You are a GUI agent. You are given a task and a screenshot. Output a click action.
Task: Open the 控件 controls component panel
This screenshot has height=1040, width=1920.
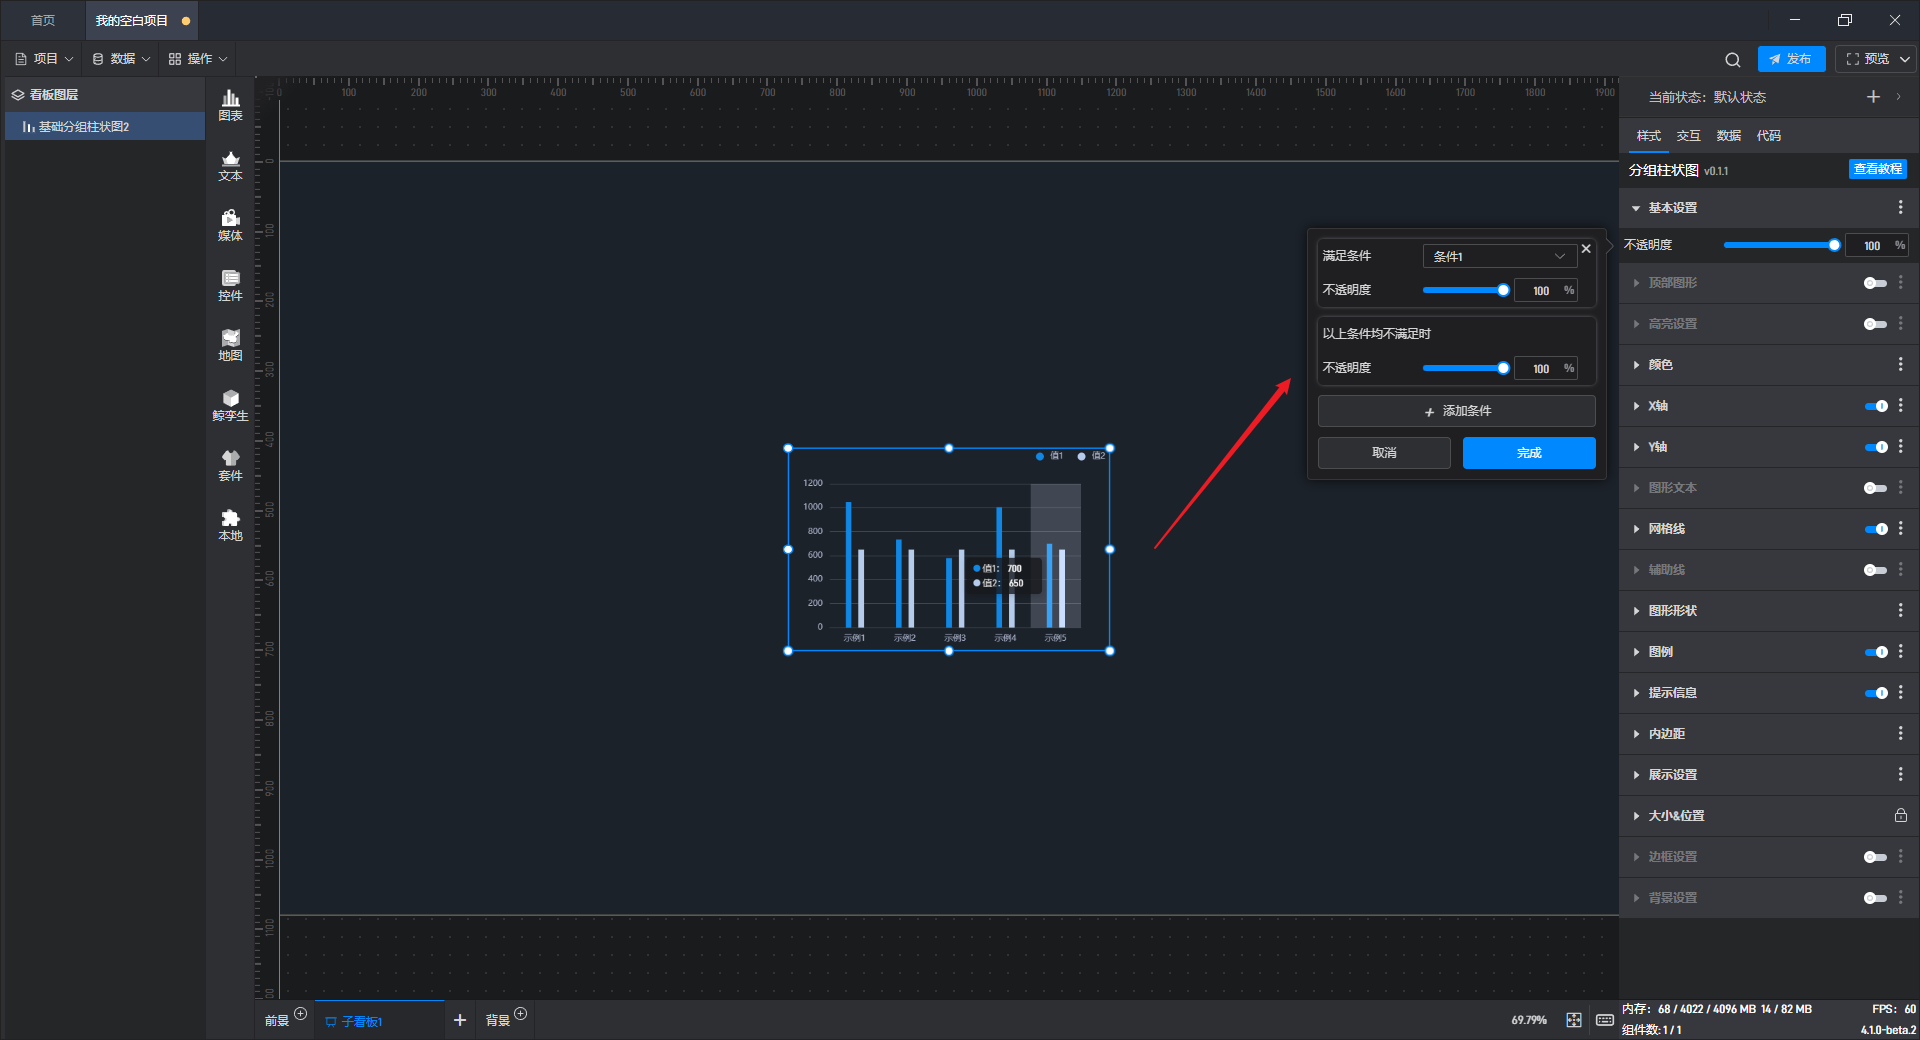pos(230,285)
